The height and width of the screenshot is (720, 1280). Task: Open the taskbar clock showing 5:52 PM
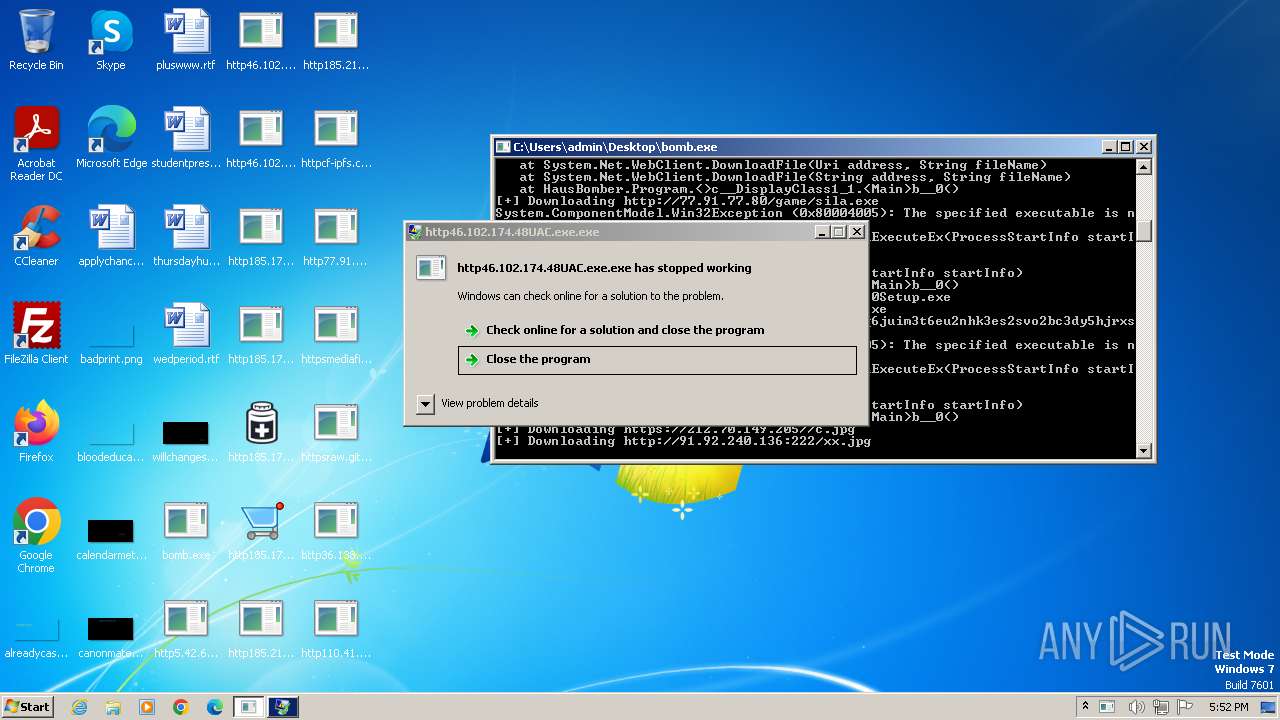(1228, 707)
